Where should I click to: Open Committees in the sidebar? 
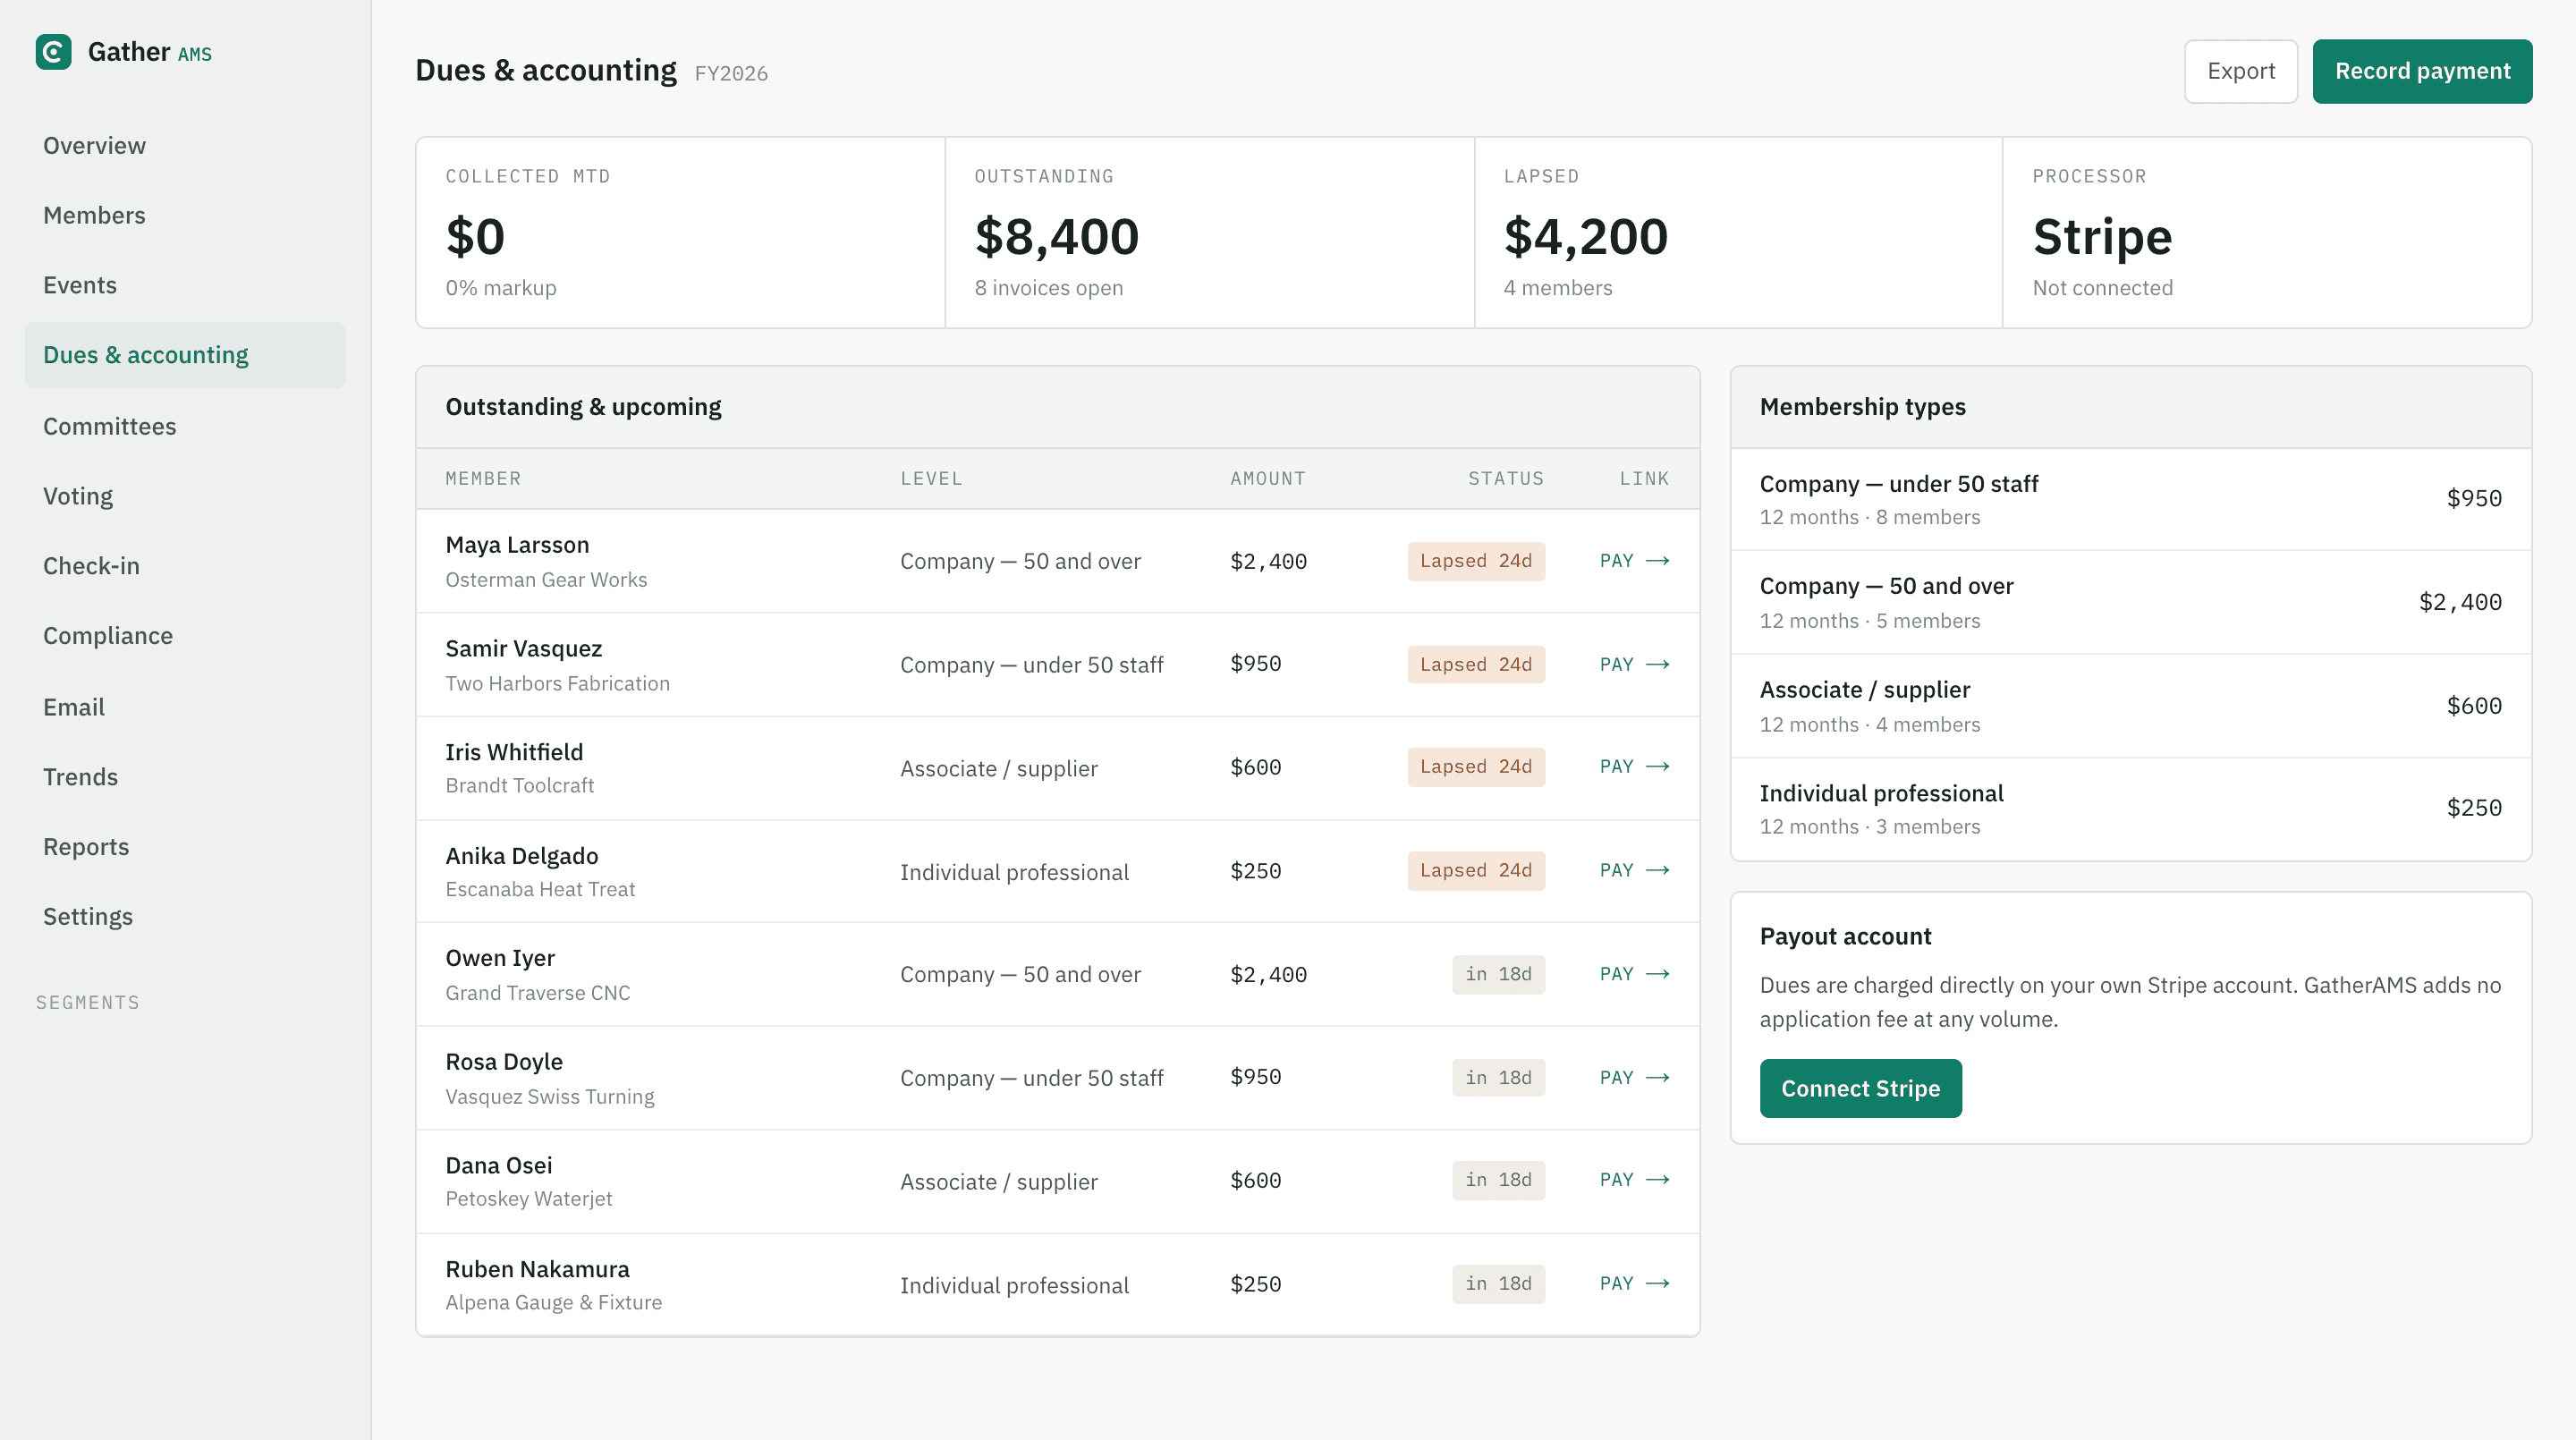pyautogui.click(x=185, y=426)
